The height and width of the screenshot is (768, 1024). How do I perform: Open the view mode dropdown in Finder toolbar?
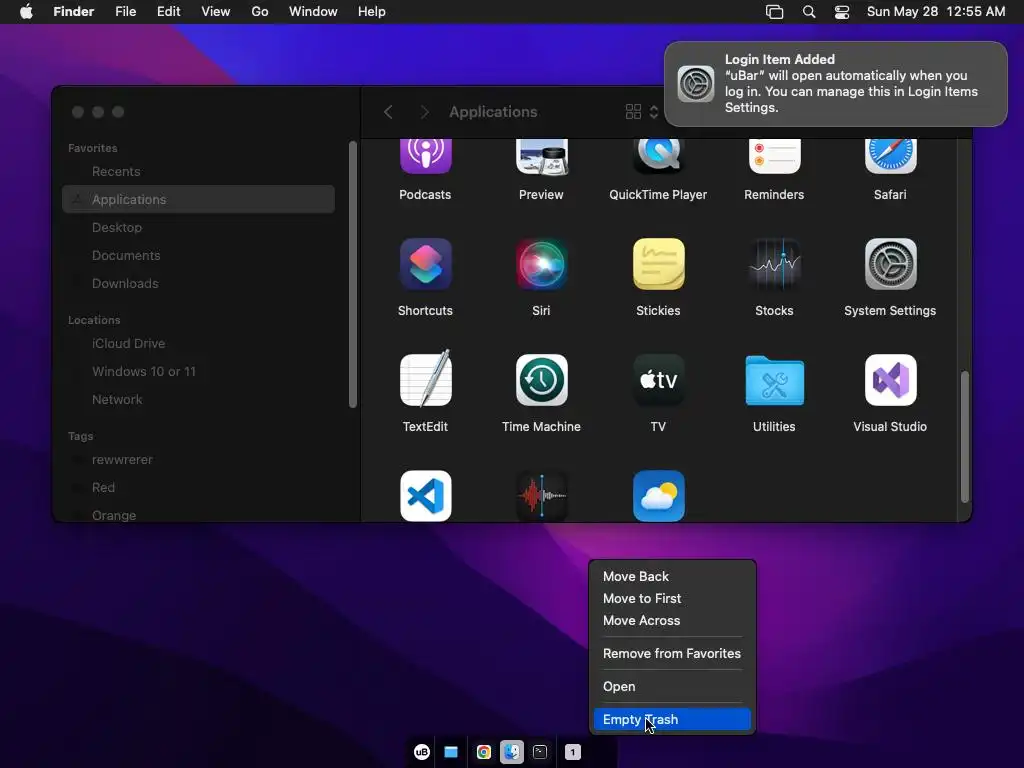pyautogui.click(x=642, y=112)
